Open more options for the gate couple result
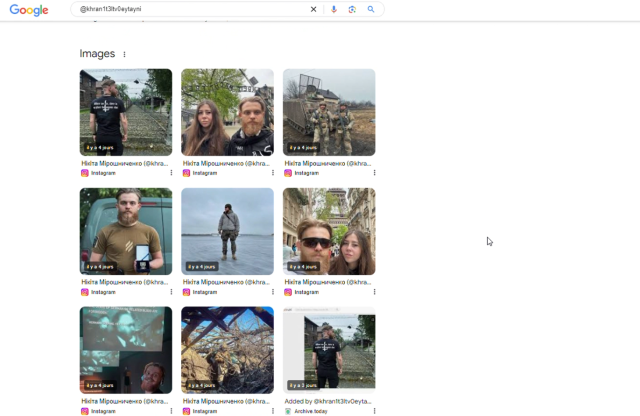This screenshot has height=416, width=640. tap(273, 173)
